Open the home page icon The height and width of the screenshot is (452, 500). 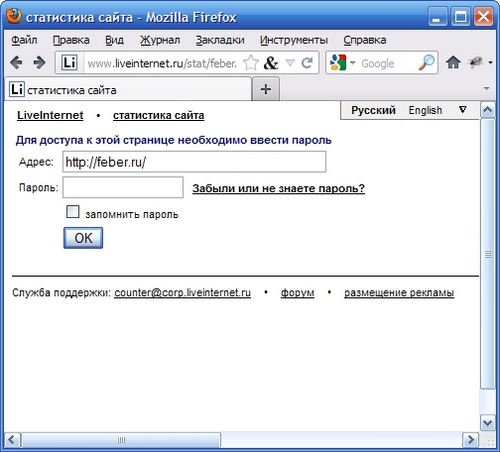click(x=453, y=62)
